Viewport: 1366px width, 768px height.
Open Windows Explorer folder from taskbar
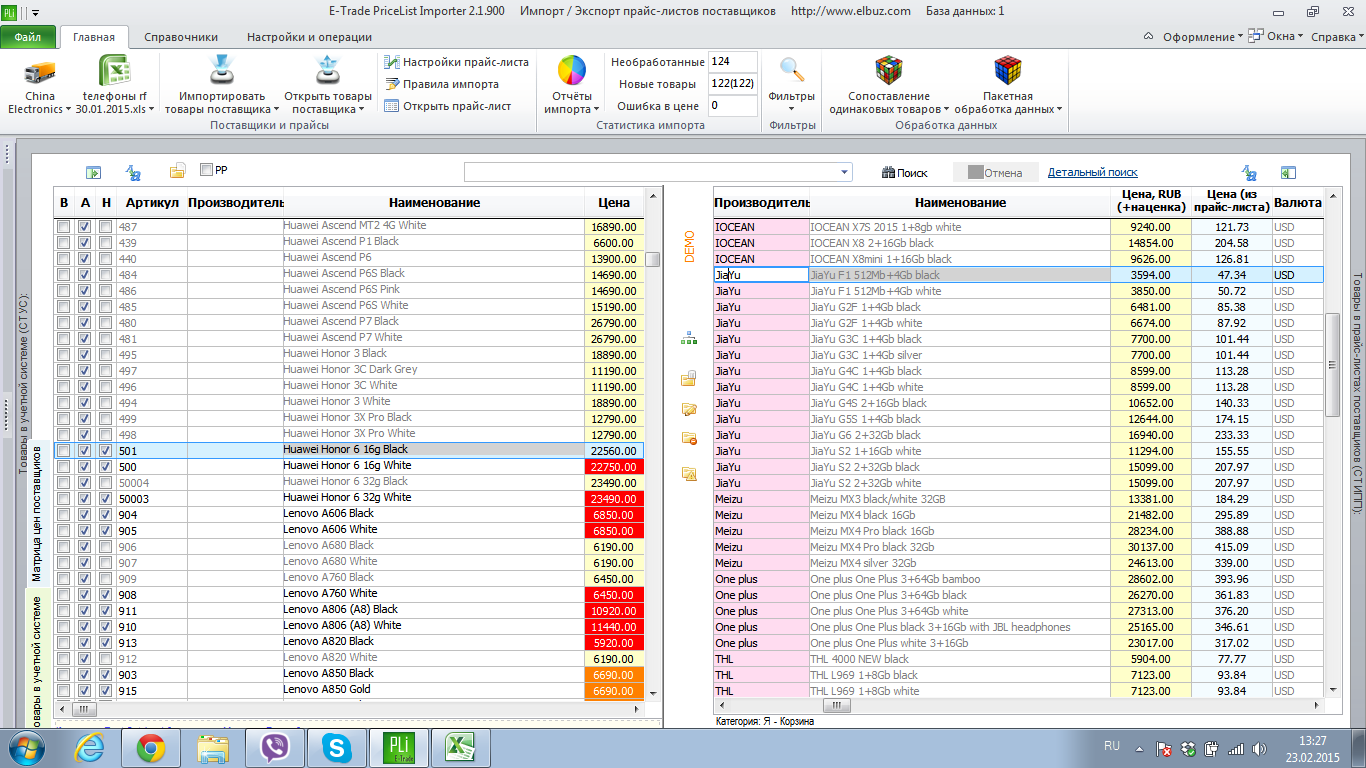(213, 748)
